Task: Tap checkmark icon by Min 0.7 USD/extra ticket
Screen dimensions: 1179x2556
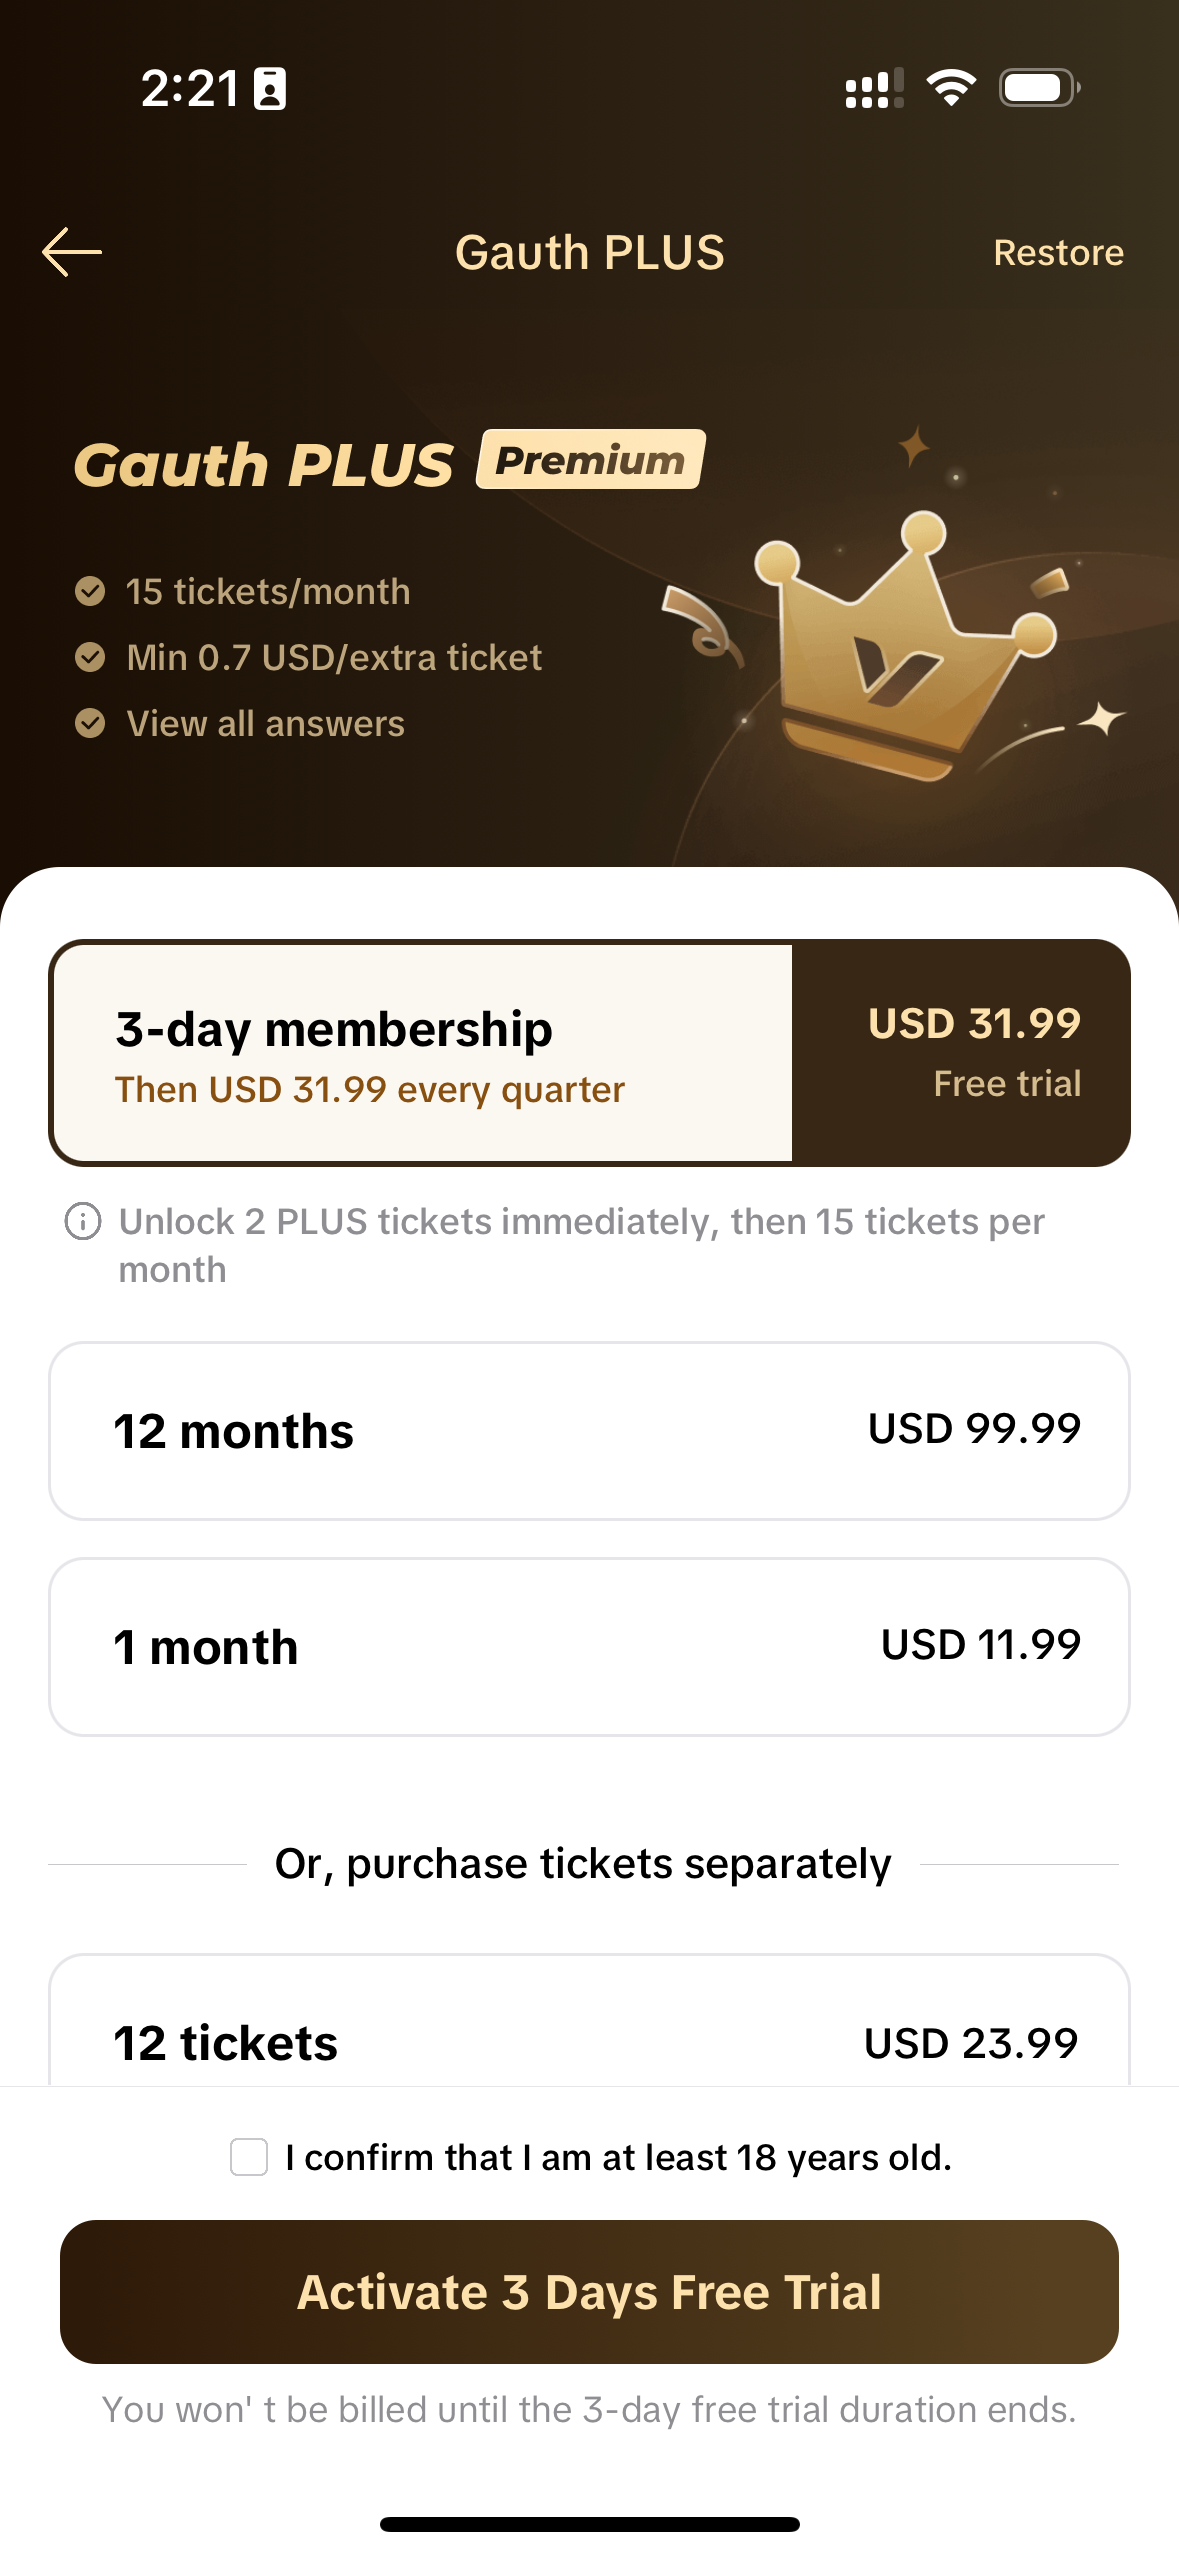Action: click(90, 658)
